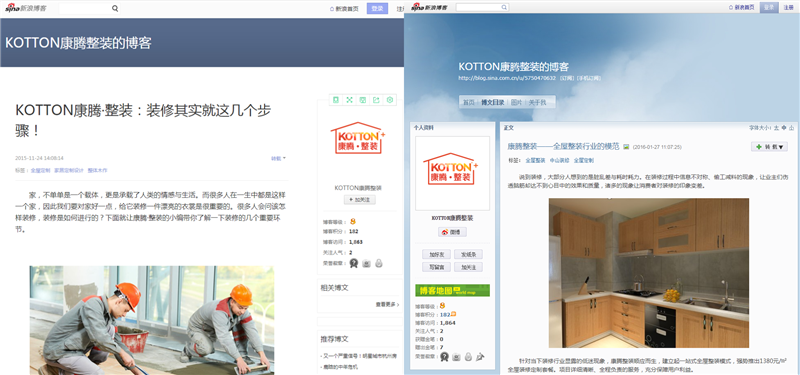Viewport: 800px width, 375px height.
Task: Click right article title 康腾整装——全屋整装行业的模范
Action: pos(563,146)
